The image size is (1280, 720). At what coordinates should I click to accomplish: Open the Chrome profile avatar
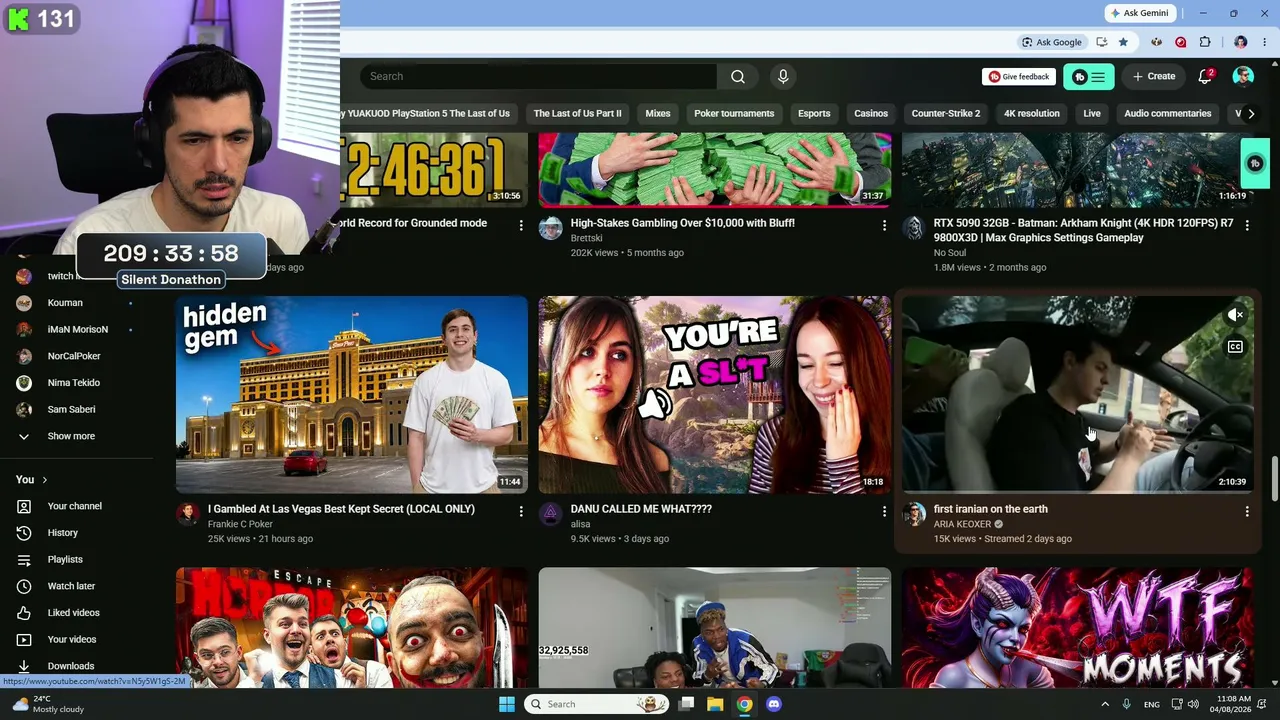pyautogui.click(x=1241, y=42)
